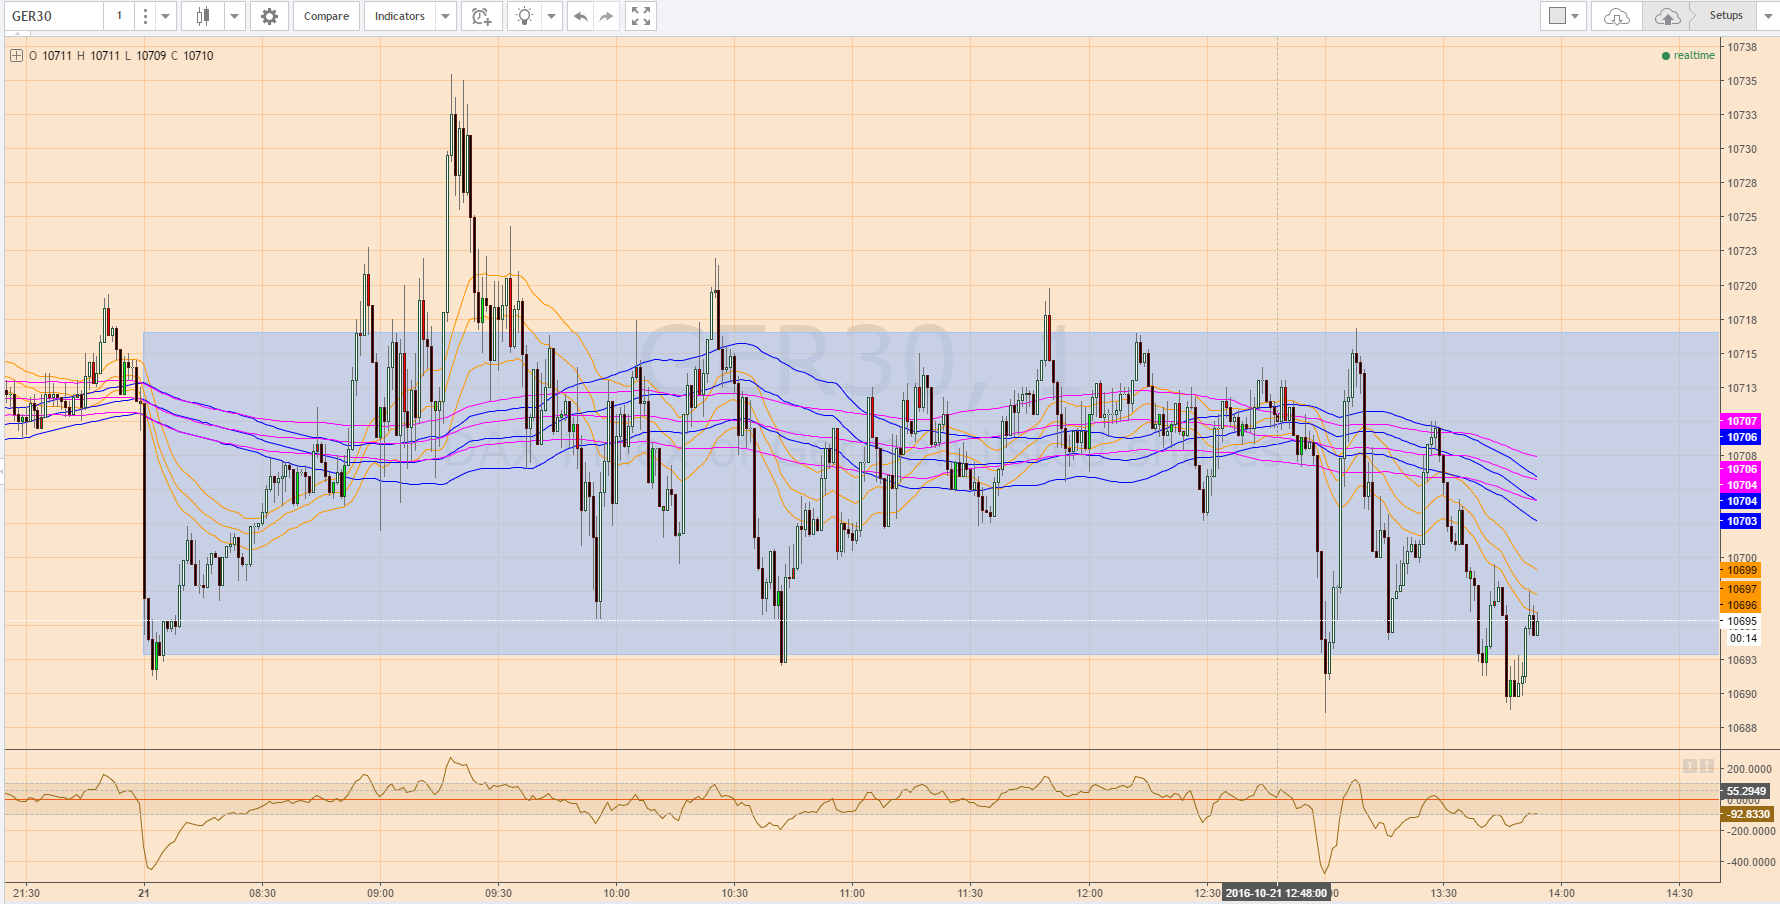Image resolution: width=1780 pixels, height=904 pixels.
Task: Click the green realtime status indicator
Action: pyautogui.click(x=1688, y=56)
